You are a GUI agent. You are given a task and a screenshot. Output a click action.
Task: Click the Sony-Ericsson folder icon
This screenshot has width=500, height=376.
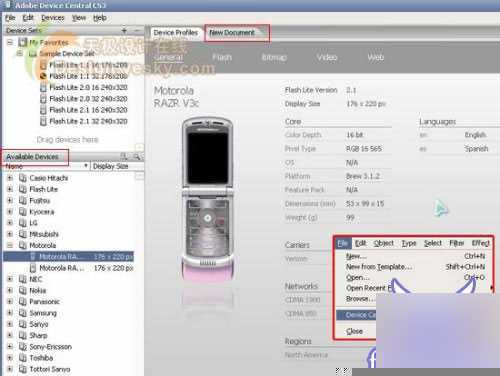pos(23,347)
